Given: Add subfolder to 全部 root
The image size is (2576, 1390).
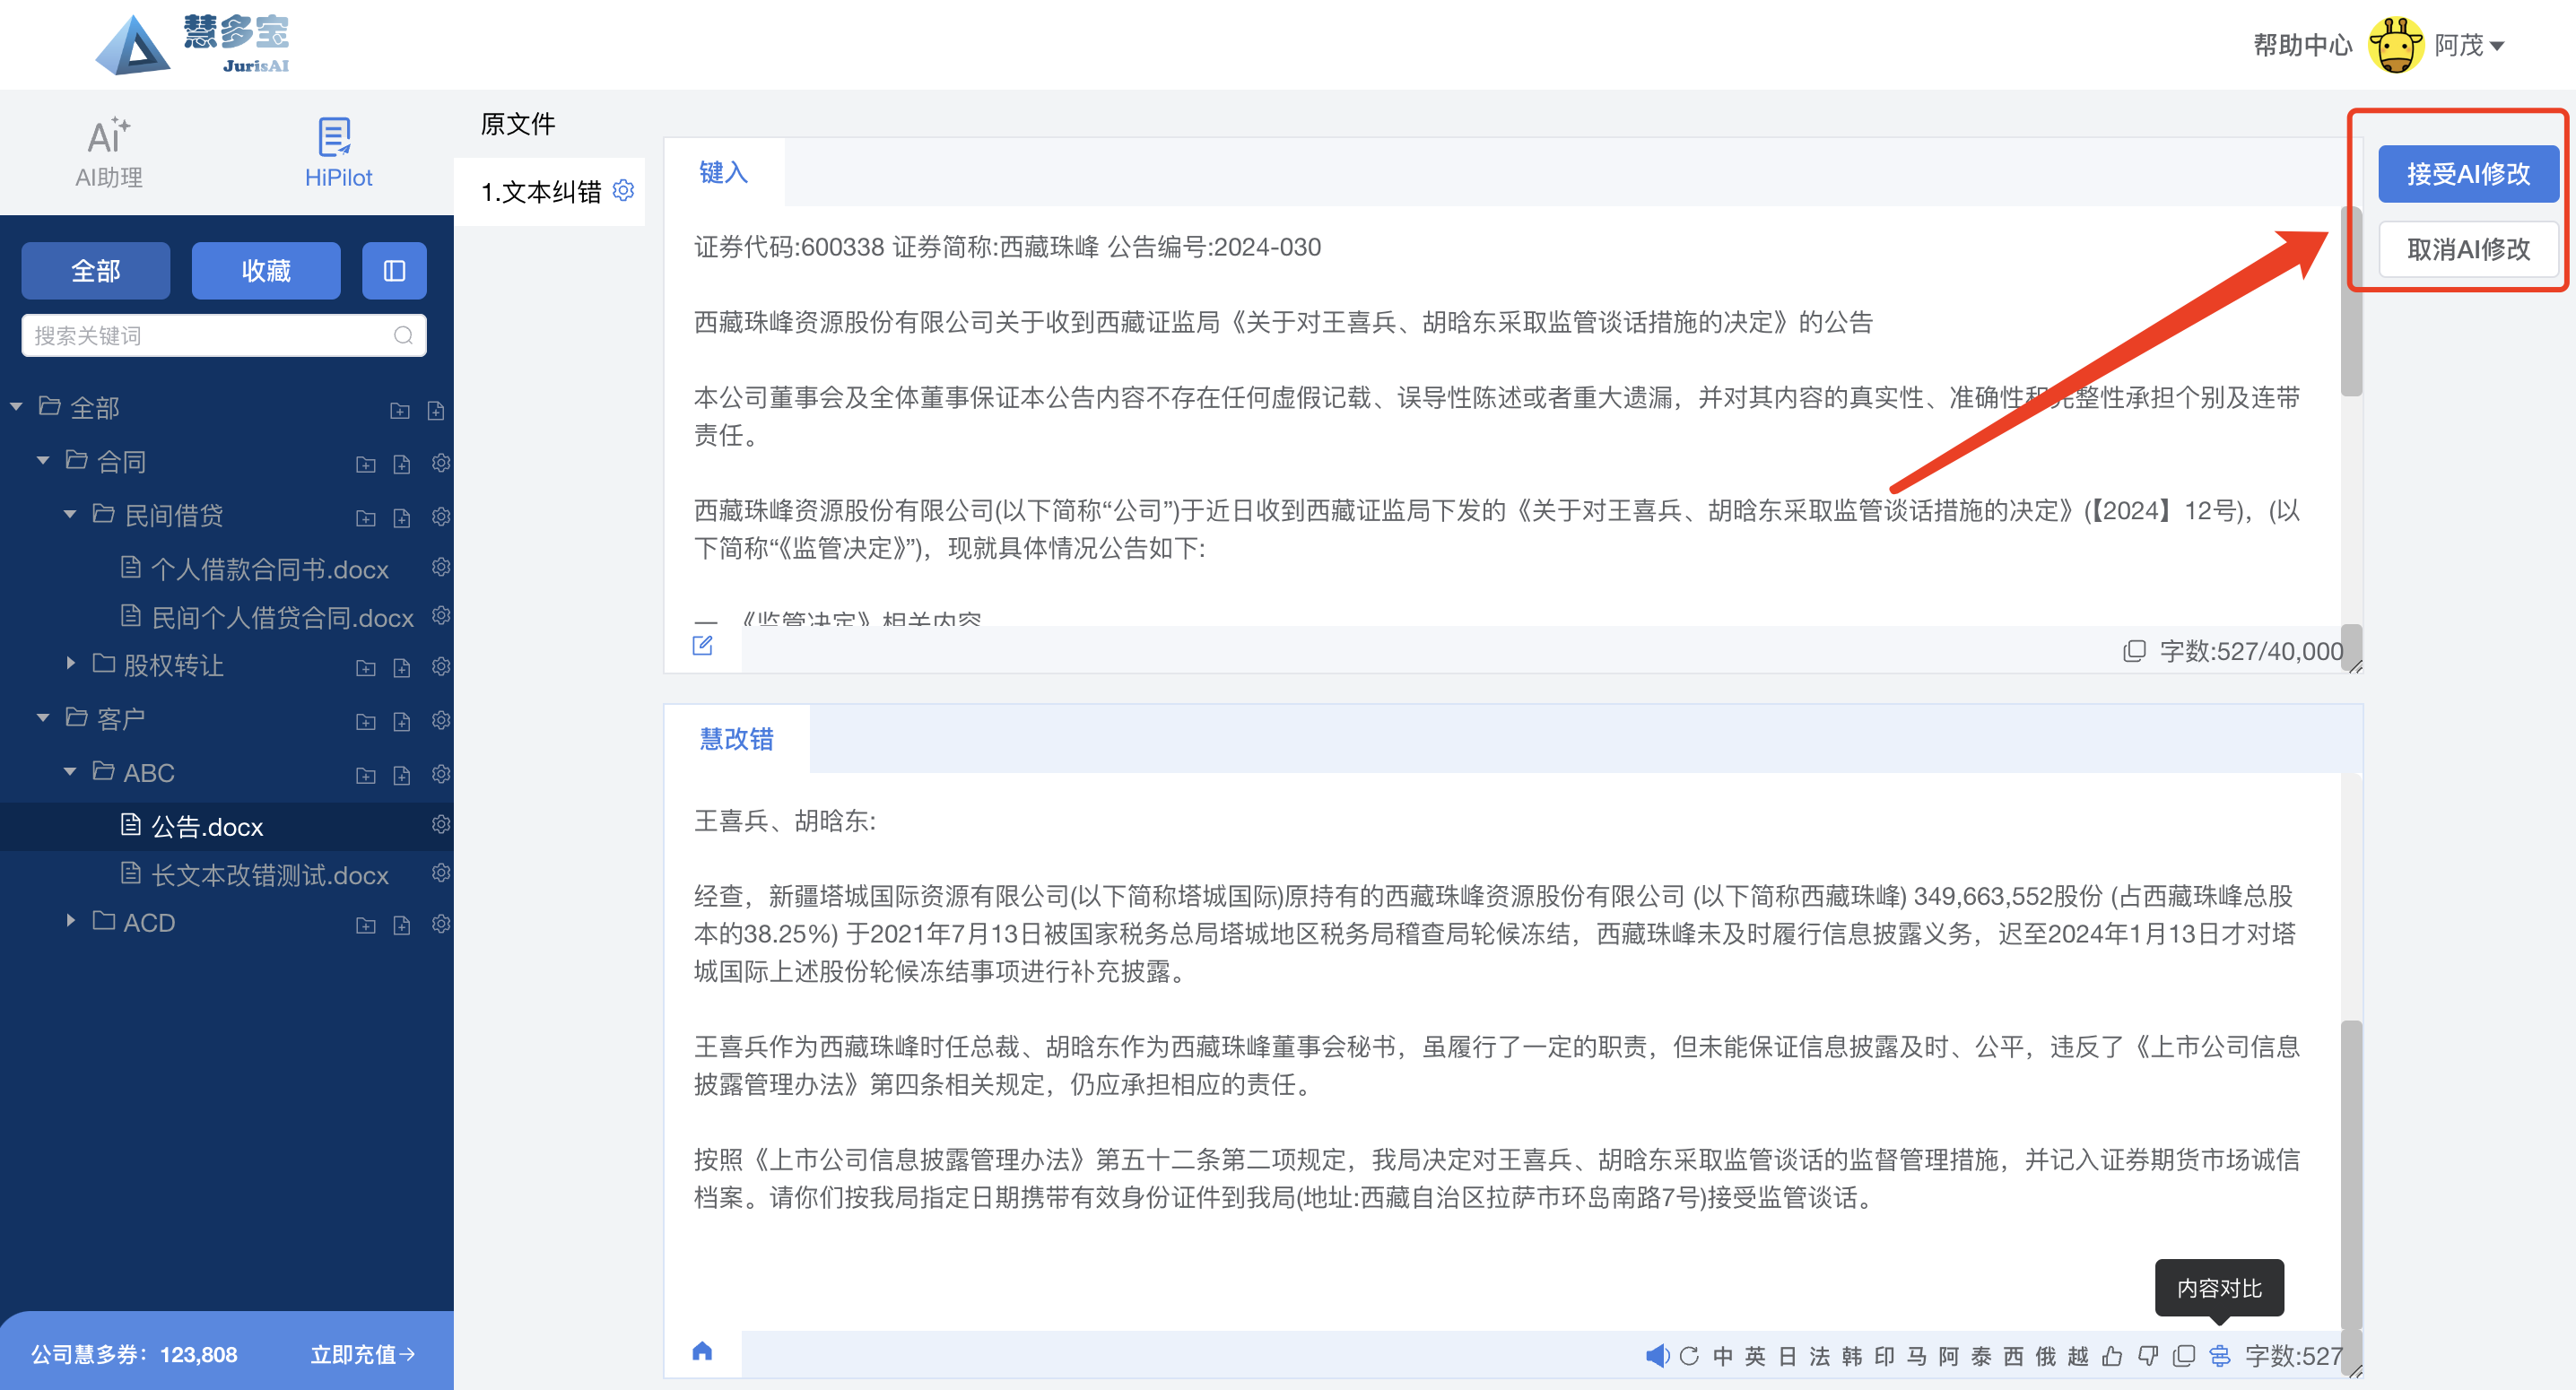Looking at the screenshot, I should 400,410.
